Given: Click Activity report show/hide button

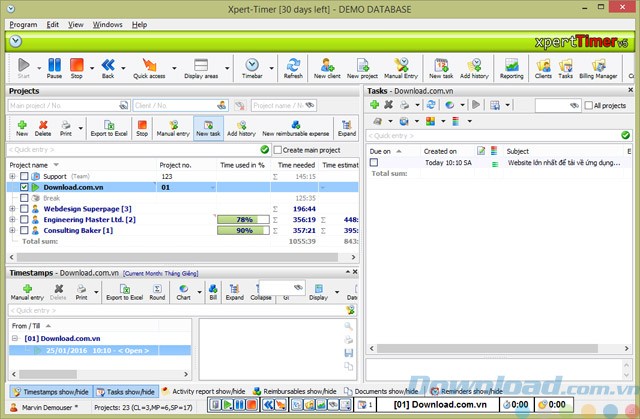Looking at the screenshot, I should tap(205, 391).
